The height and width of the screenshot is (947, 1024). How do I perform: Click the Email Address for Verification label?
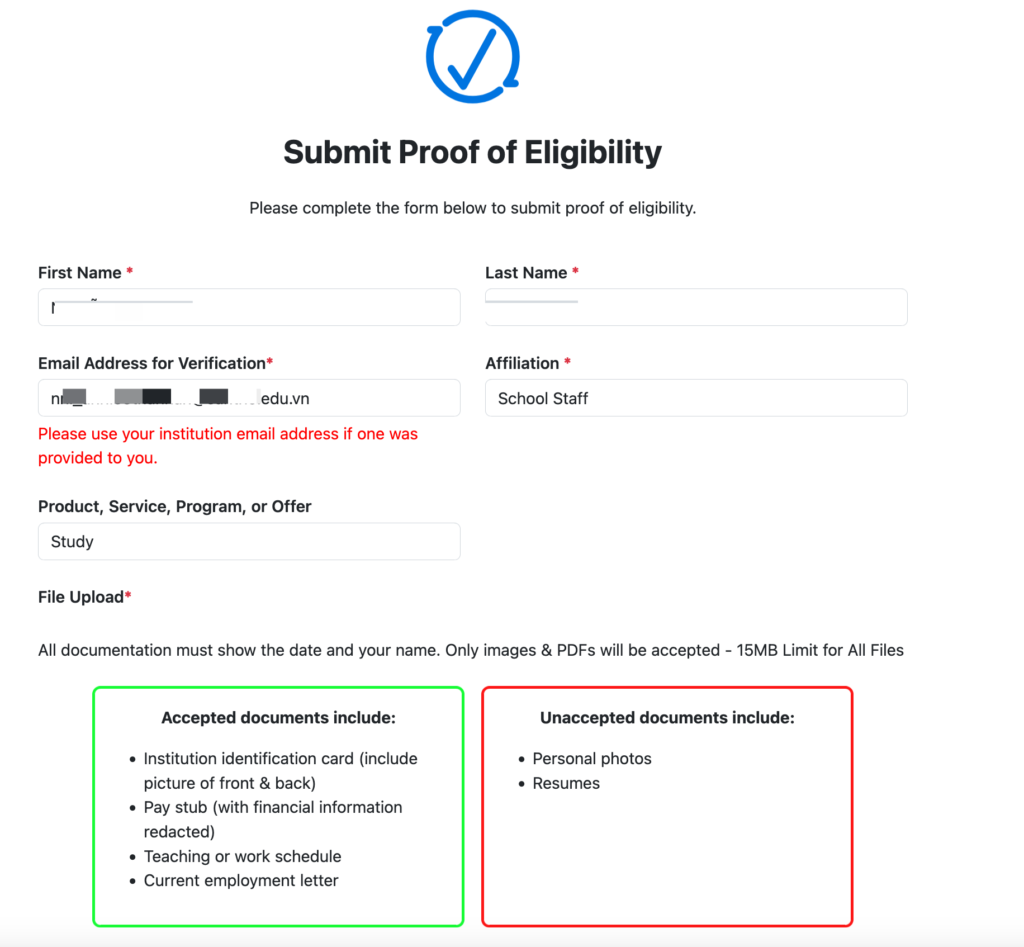click(152, 363)
